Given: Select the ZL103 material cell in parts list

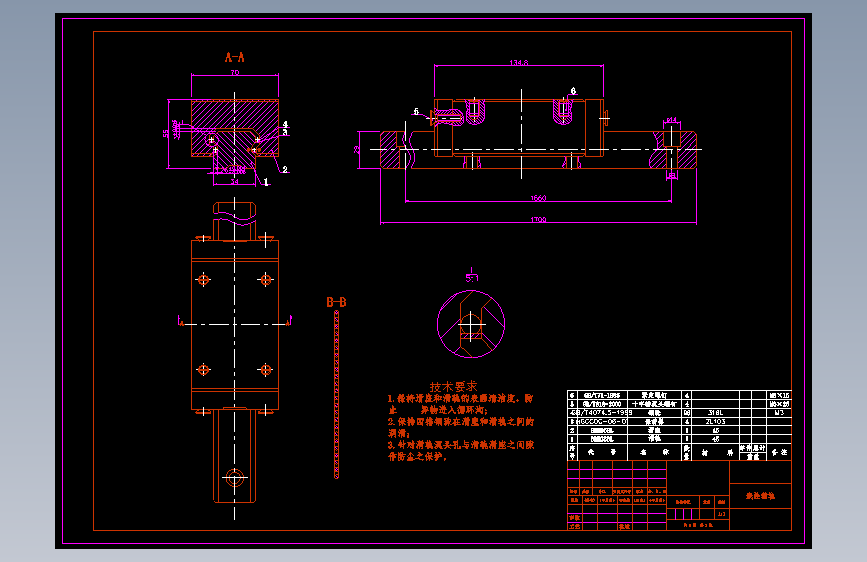Looking at the screenshot, I should click(x=715, y=422).
